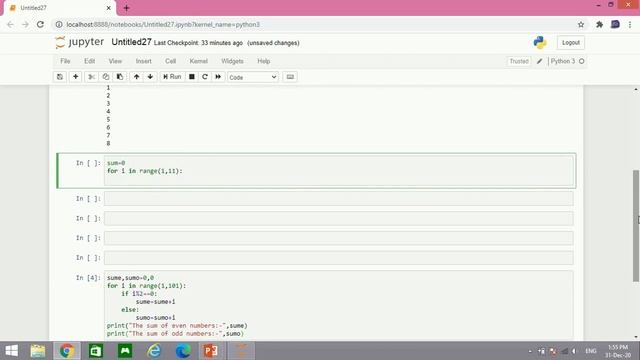Move selected cell up with the arrow icon

(136, 77)
